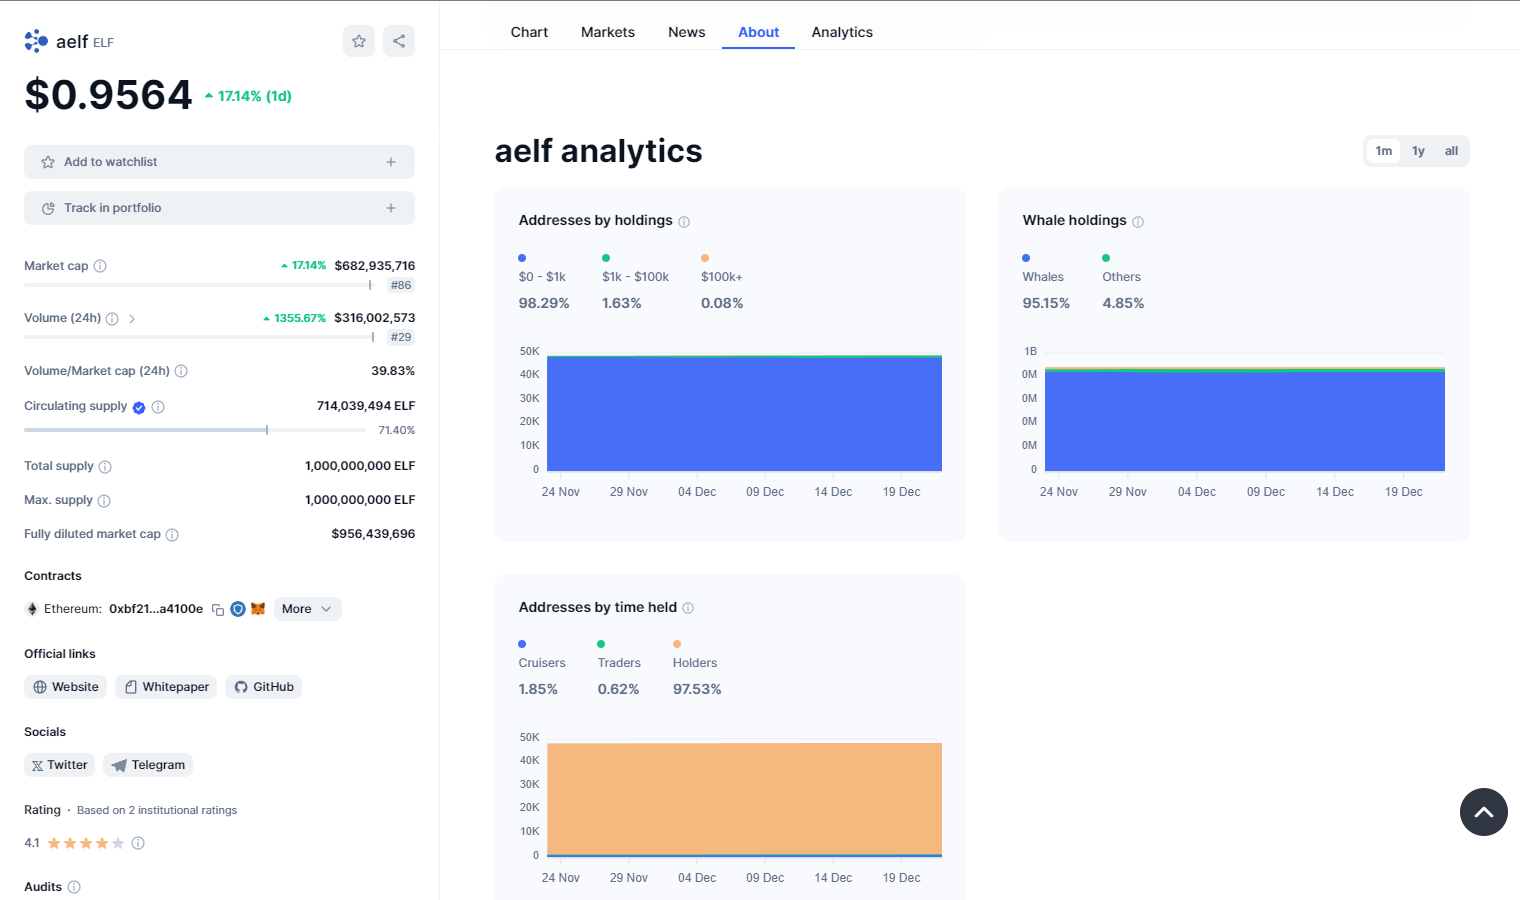
Task: Click Circulating supply progress bar
Action: (x=195, y=430)
